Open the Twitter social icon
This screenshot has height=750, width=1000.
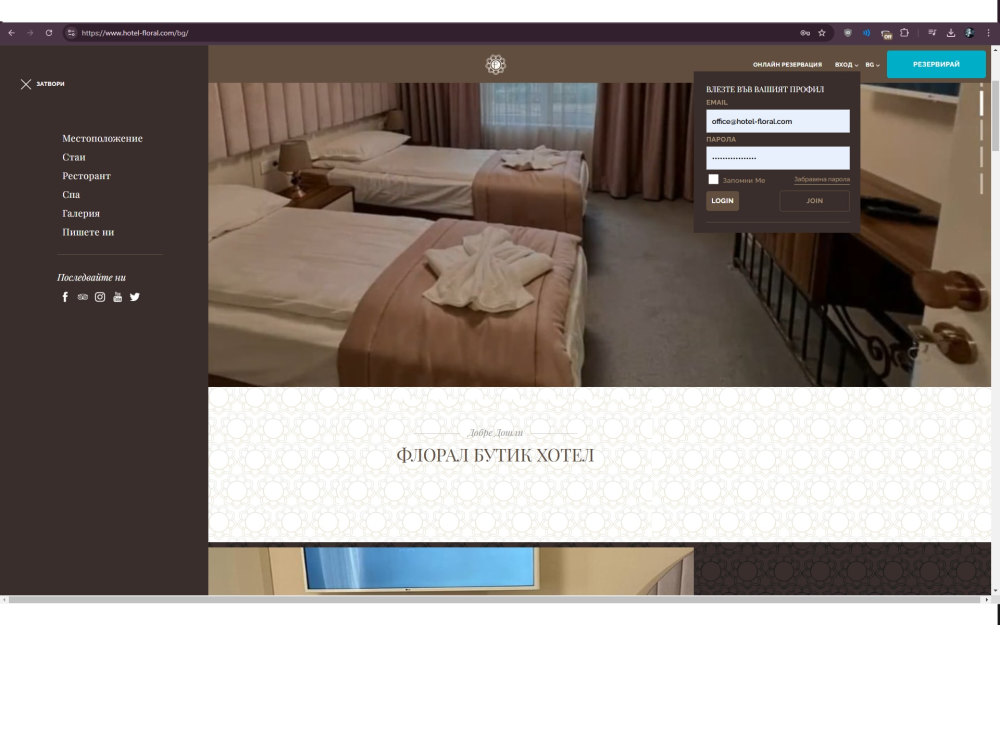pyautogui.click(x=135, y=297)
